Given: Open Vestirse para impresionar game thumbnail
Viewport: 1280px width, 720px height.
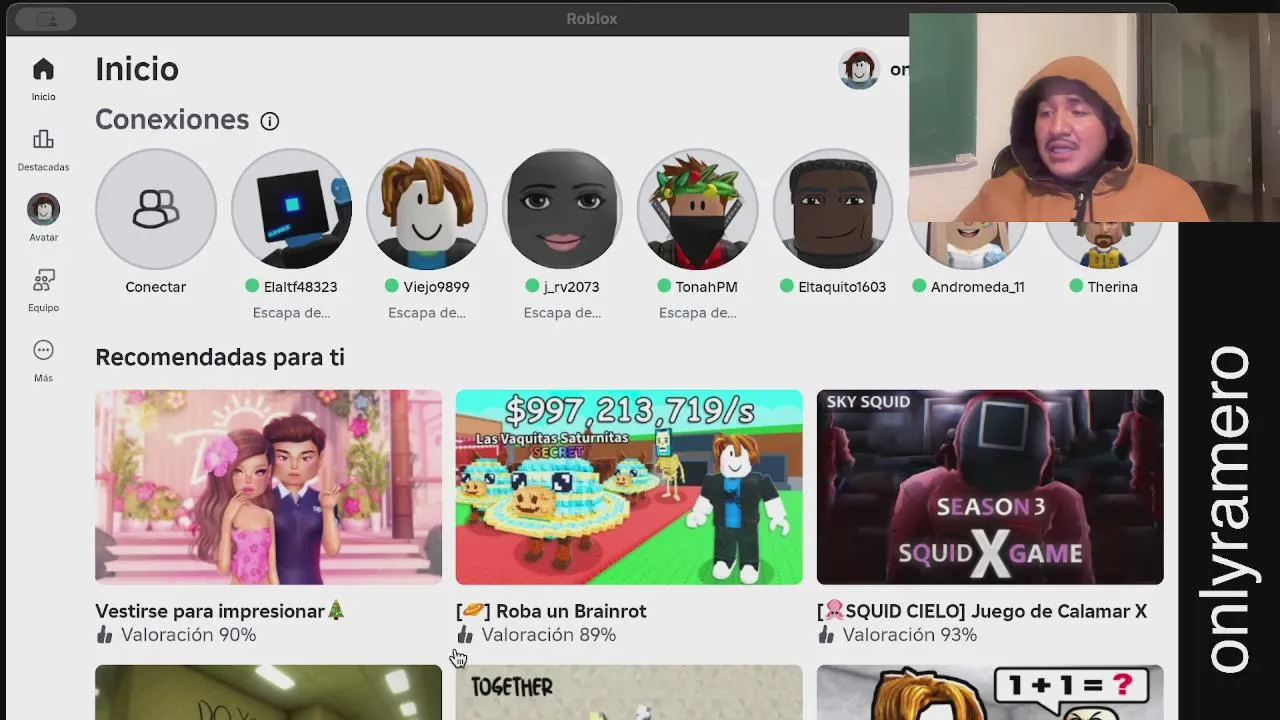Looking at the screenshot, I should coord(268,487).
